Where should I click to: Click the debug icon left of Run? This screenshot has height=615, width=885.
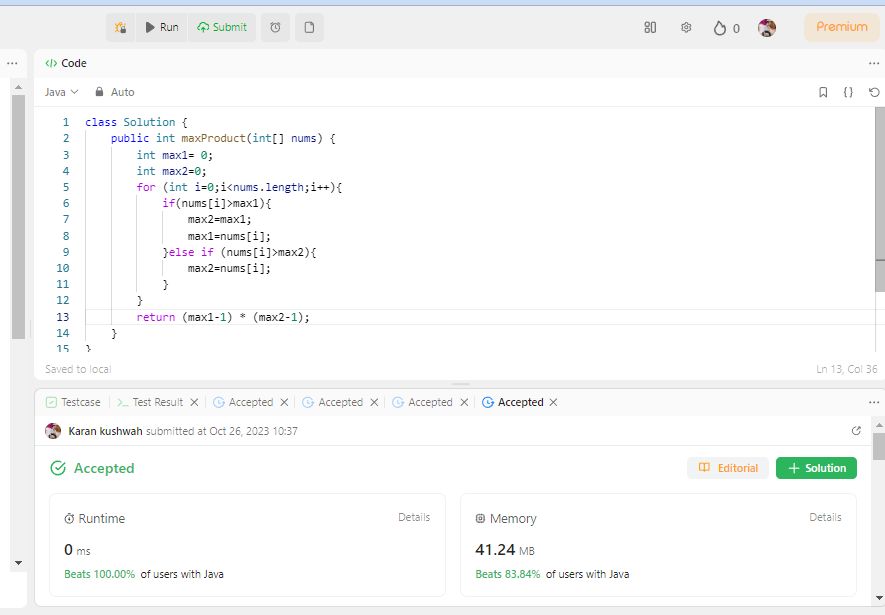pyautogui.click(x=120, y=28)
